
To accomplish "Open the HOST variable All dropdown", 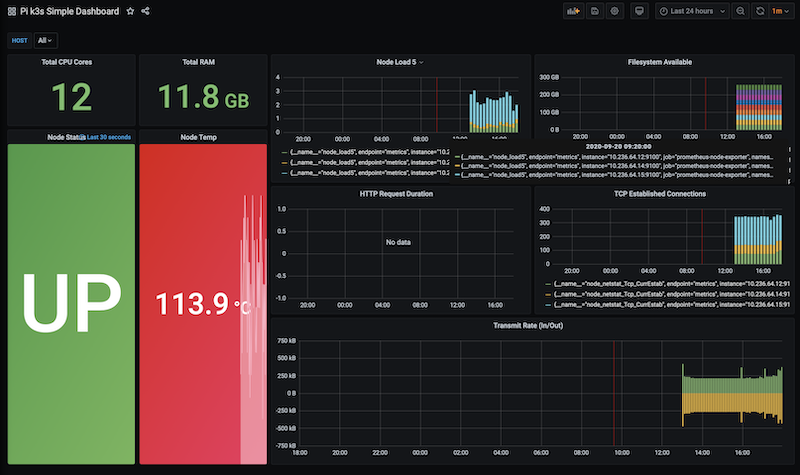I will point(45,40).
